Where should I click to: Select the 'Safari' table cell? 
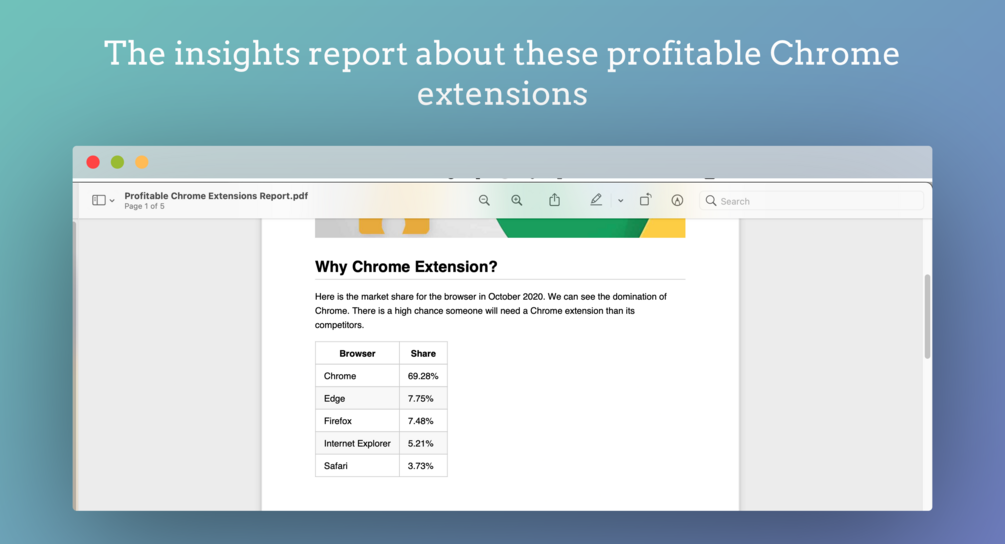coord(357,466)
